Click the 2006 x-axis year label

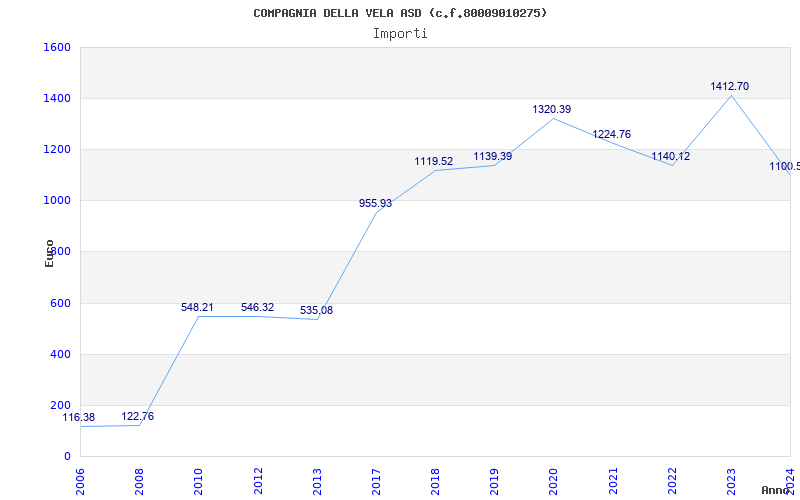click(x=81, y=478)
